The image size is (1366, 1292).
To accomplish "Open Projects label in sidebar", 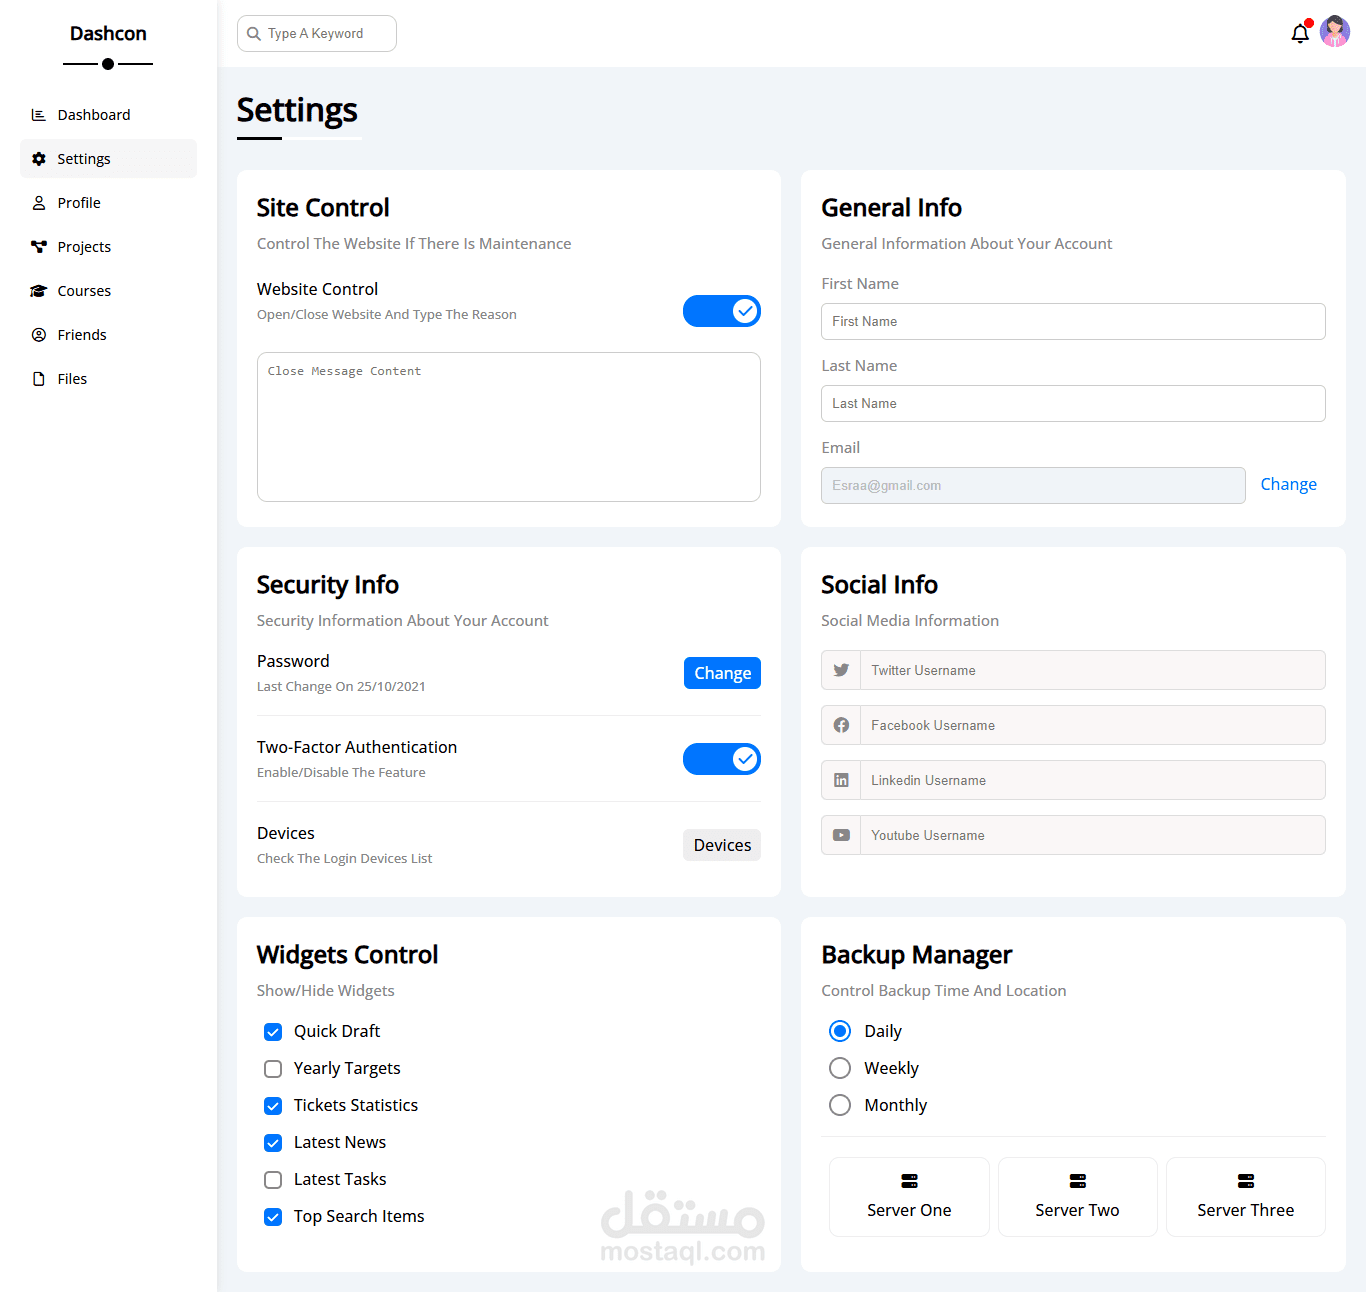I will tap(84, 247).
